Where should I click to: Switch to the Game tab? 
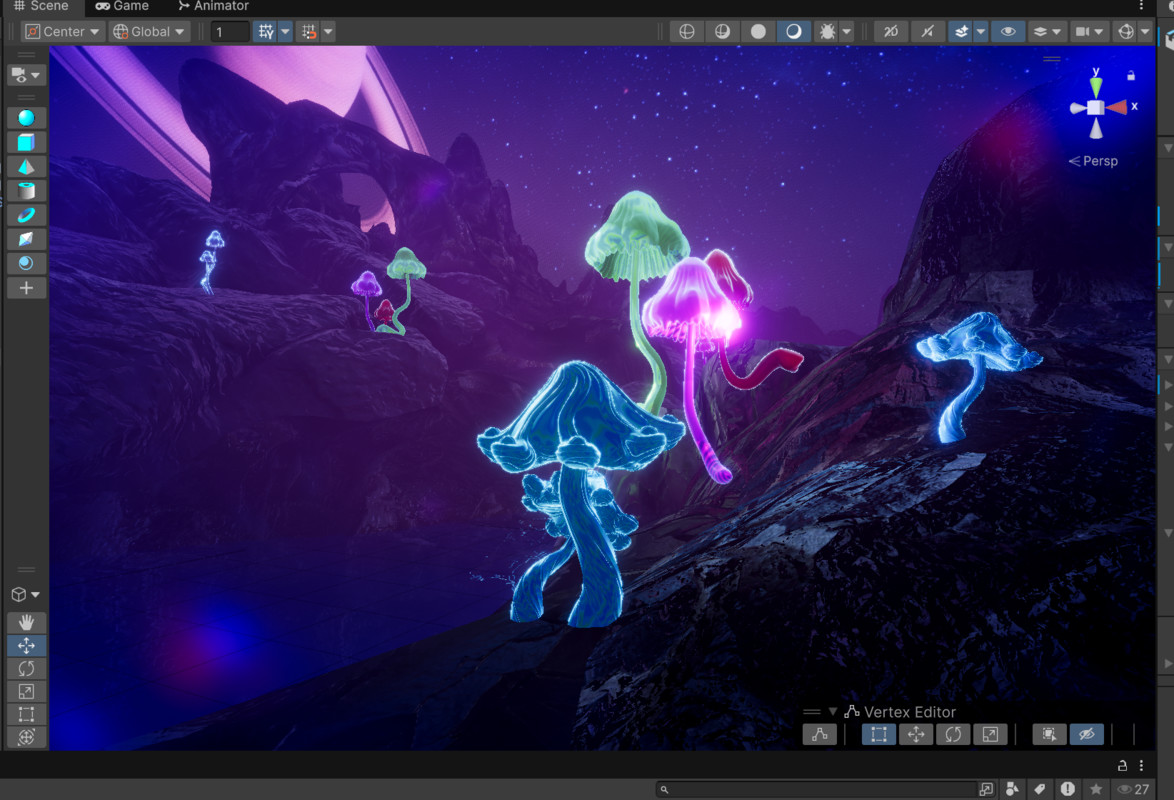pyautogui.click(x=122, y=6)
